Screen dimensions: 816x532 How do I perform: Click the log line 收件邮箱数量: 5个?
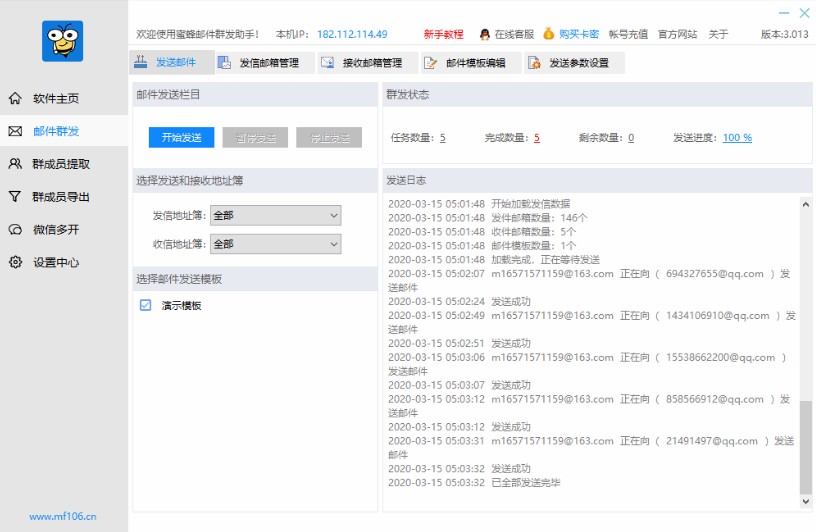coord(482,232)
